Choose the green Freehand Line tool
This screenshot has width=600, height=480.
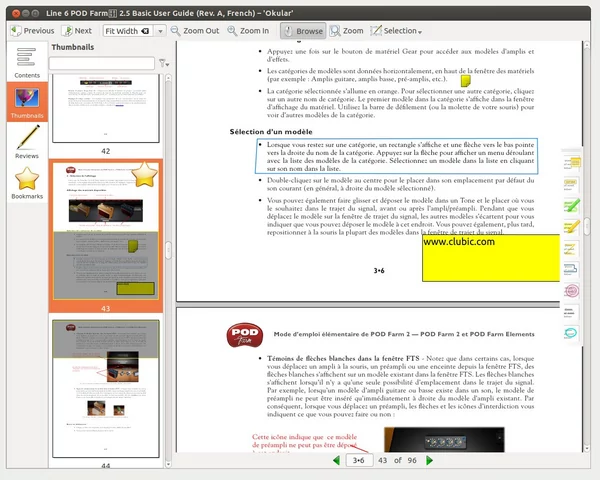click(572, 206)
